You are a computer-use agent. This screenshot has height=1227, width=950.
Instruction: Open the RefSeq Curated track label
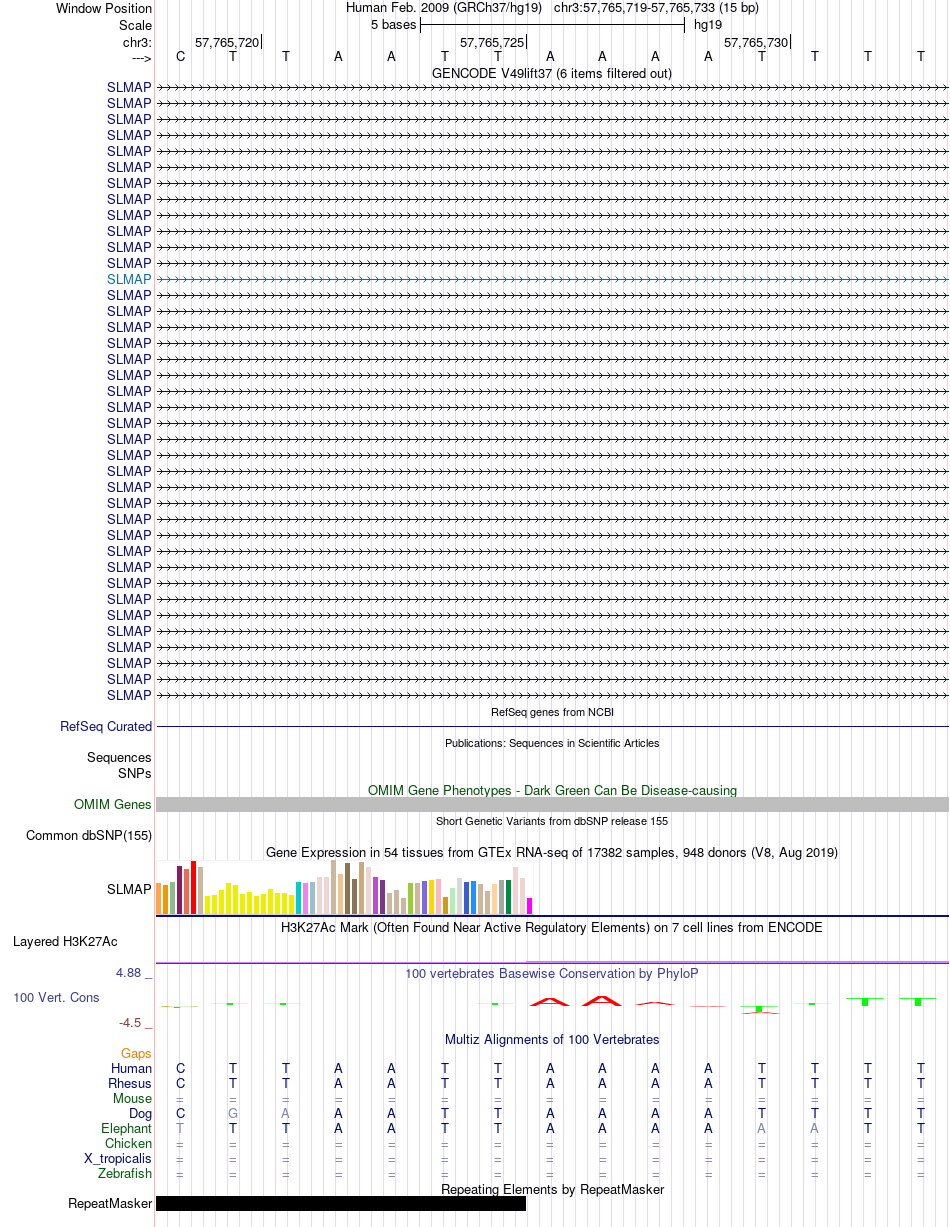coord(106,727)
